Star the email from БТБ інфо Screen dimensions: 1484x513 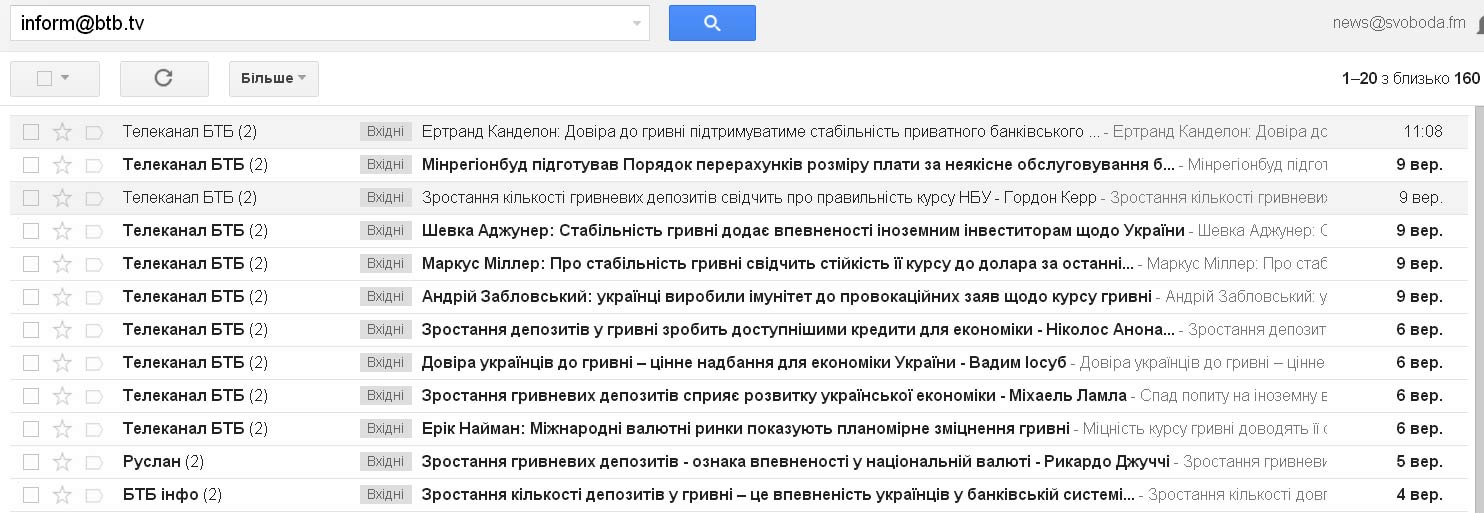pos(62,495)
